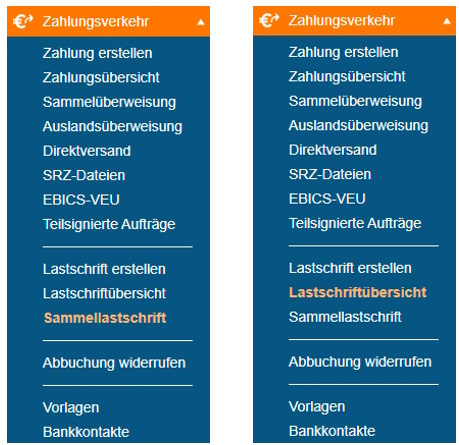Select Auslandsüberweisung in right menu
This screenshot has height=445, width=459.
[x=358, y=126]
